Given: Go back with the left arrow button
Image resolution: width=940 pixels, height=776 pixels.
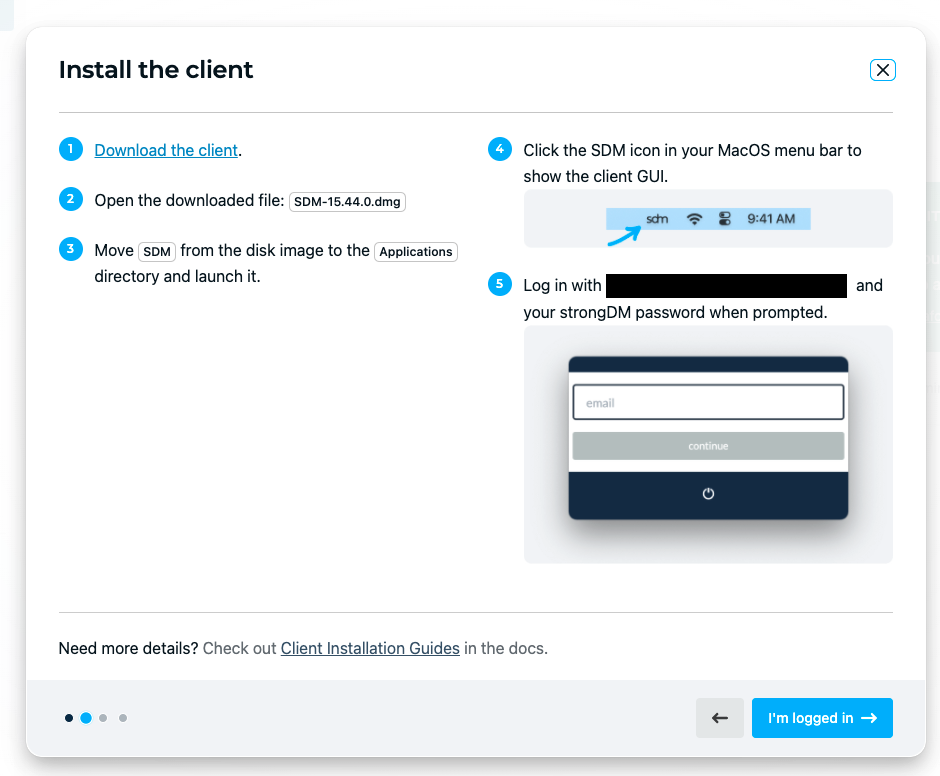Looking at the screenshot, I should point(719,718).
